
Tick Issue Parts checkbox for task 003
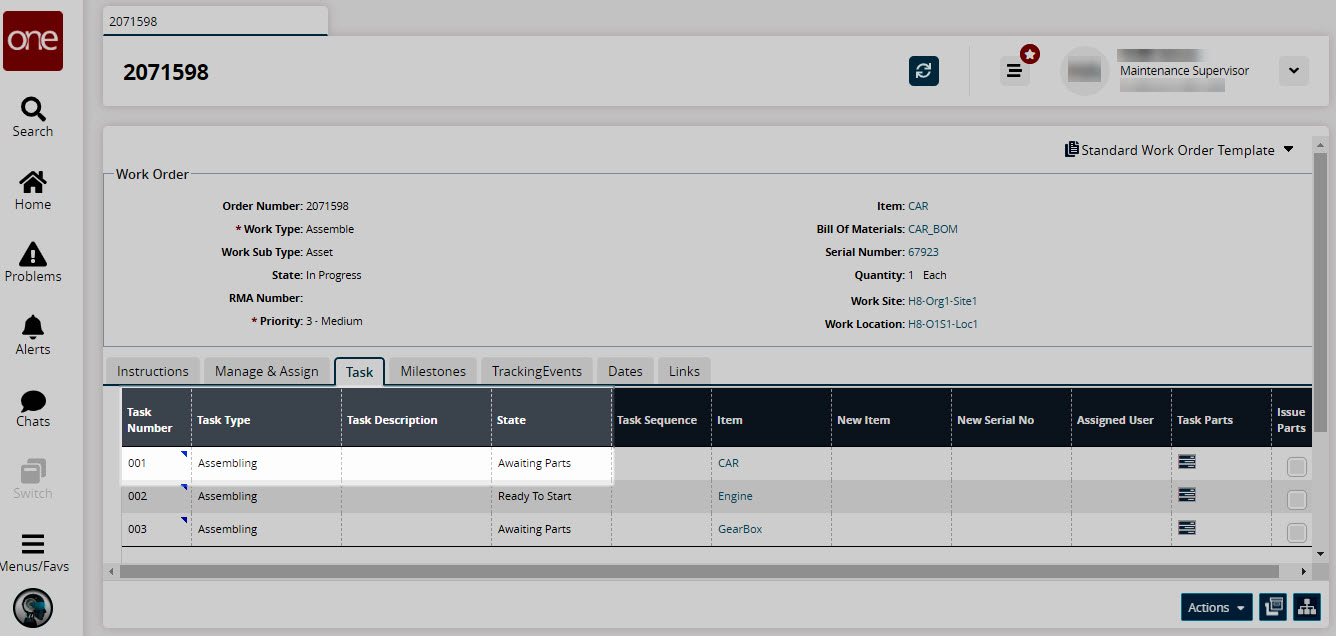pyautogui.click(x=1296, y=533)
